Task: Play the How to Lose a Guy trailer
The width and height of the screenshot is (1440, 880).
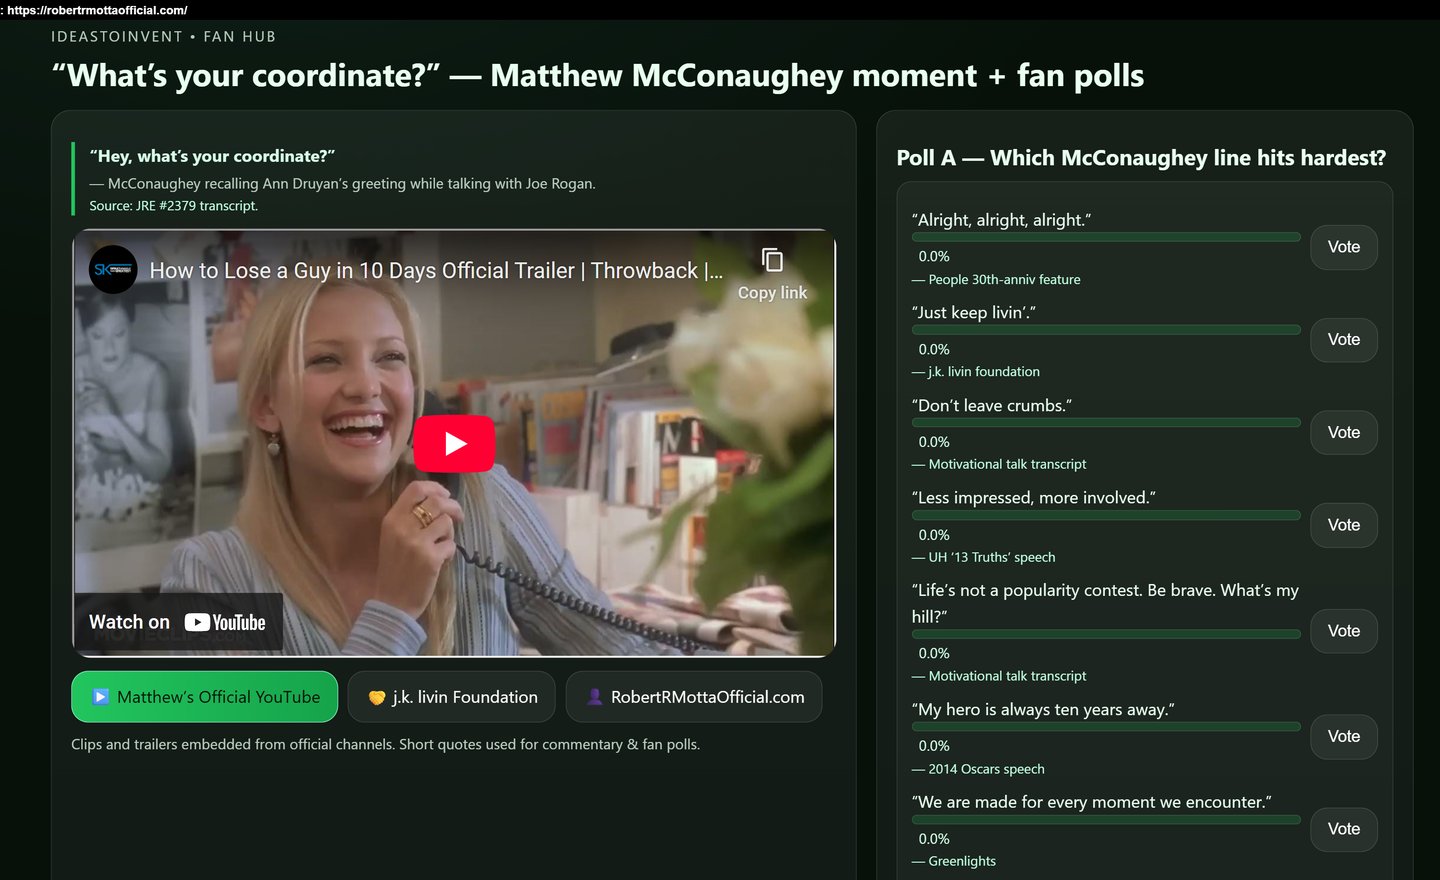Action: (454, 443)
